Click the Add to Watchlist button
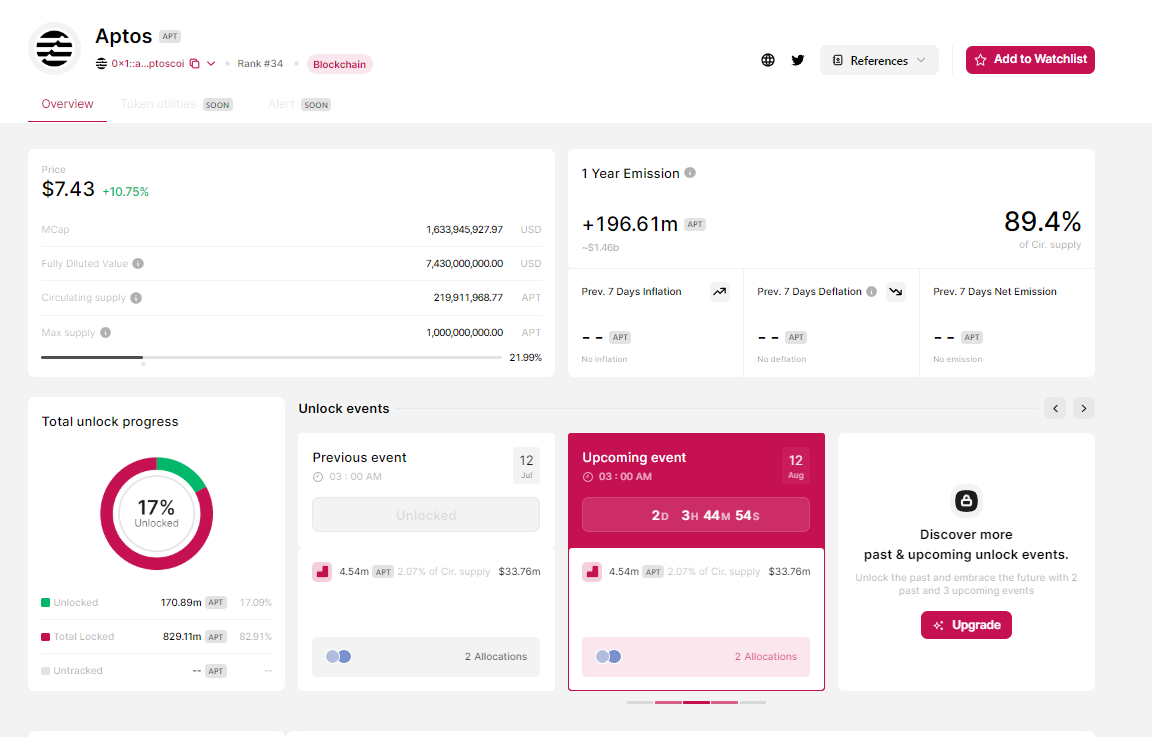The image size is (1152, 737). [x=1030, y=60]
